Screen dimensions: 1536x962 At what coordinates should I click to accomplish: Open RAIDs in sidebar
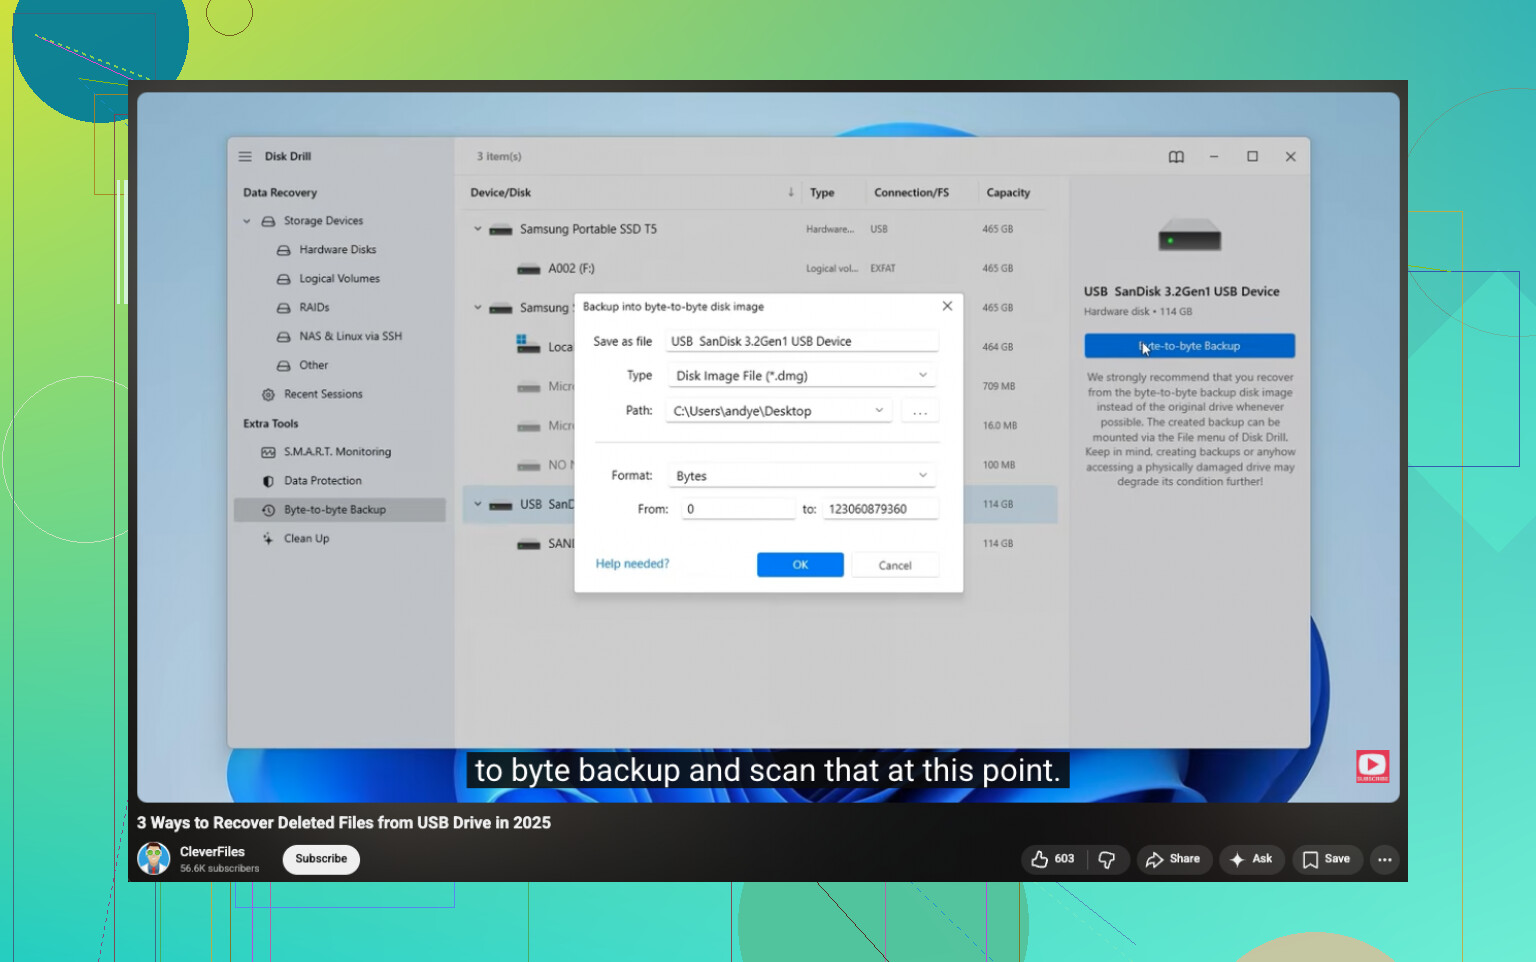314,308
